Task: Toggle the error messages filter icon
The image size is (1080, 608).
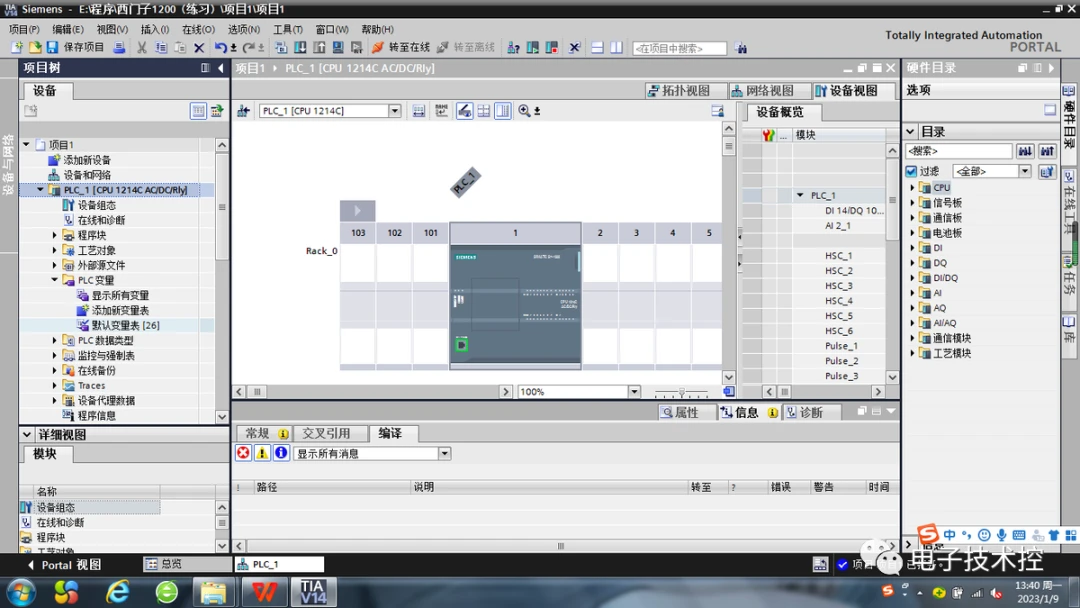Action: pos(243,453)
